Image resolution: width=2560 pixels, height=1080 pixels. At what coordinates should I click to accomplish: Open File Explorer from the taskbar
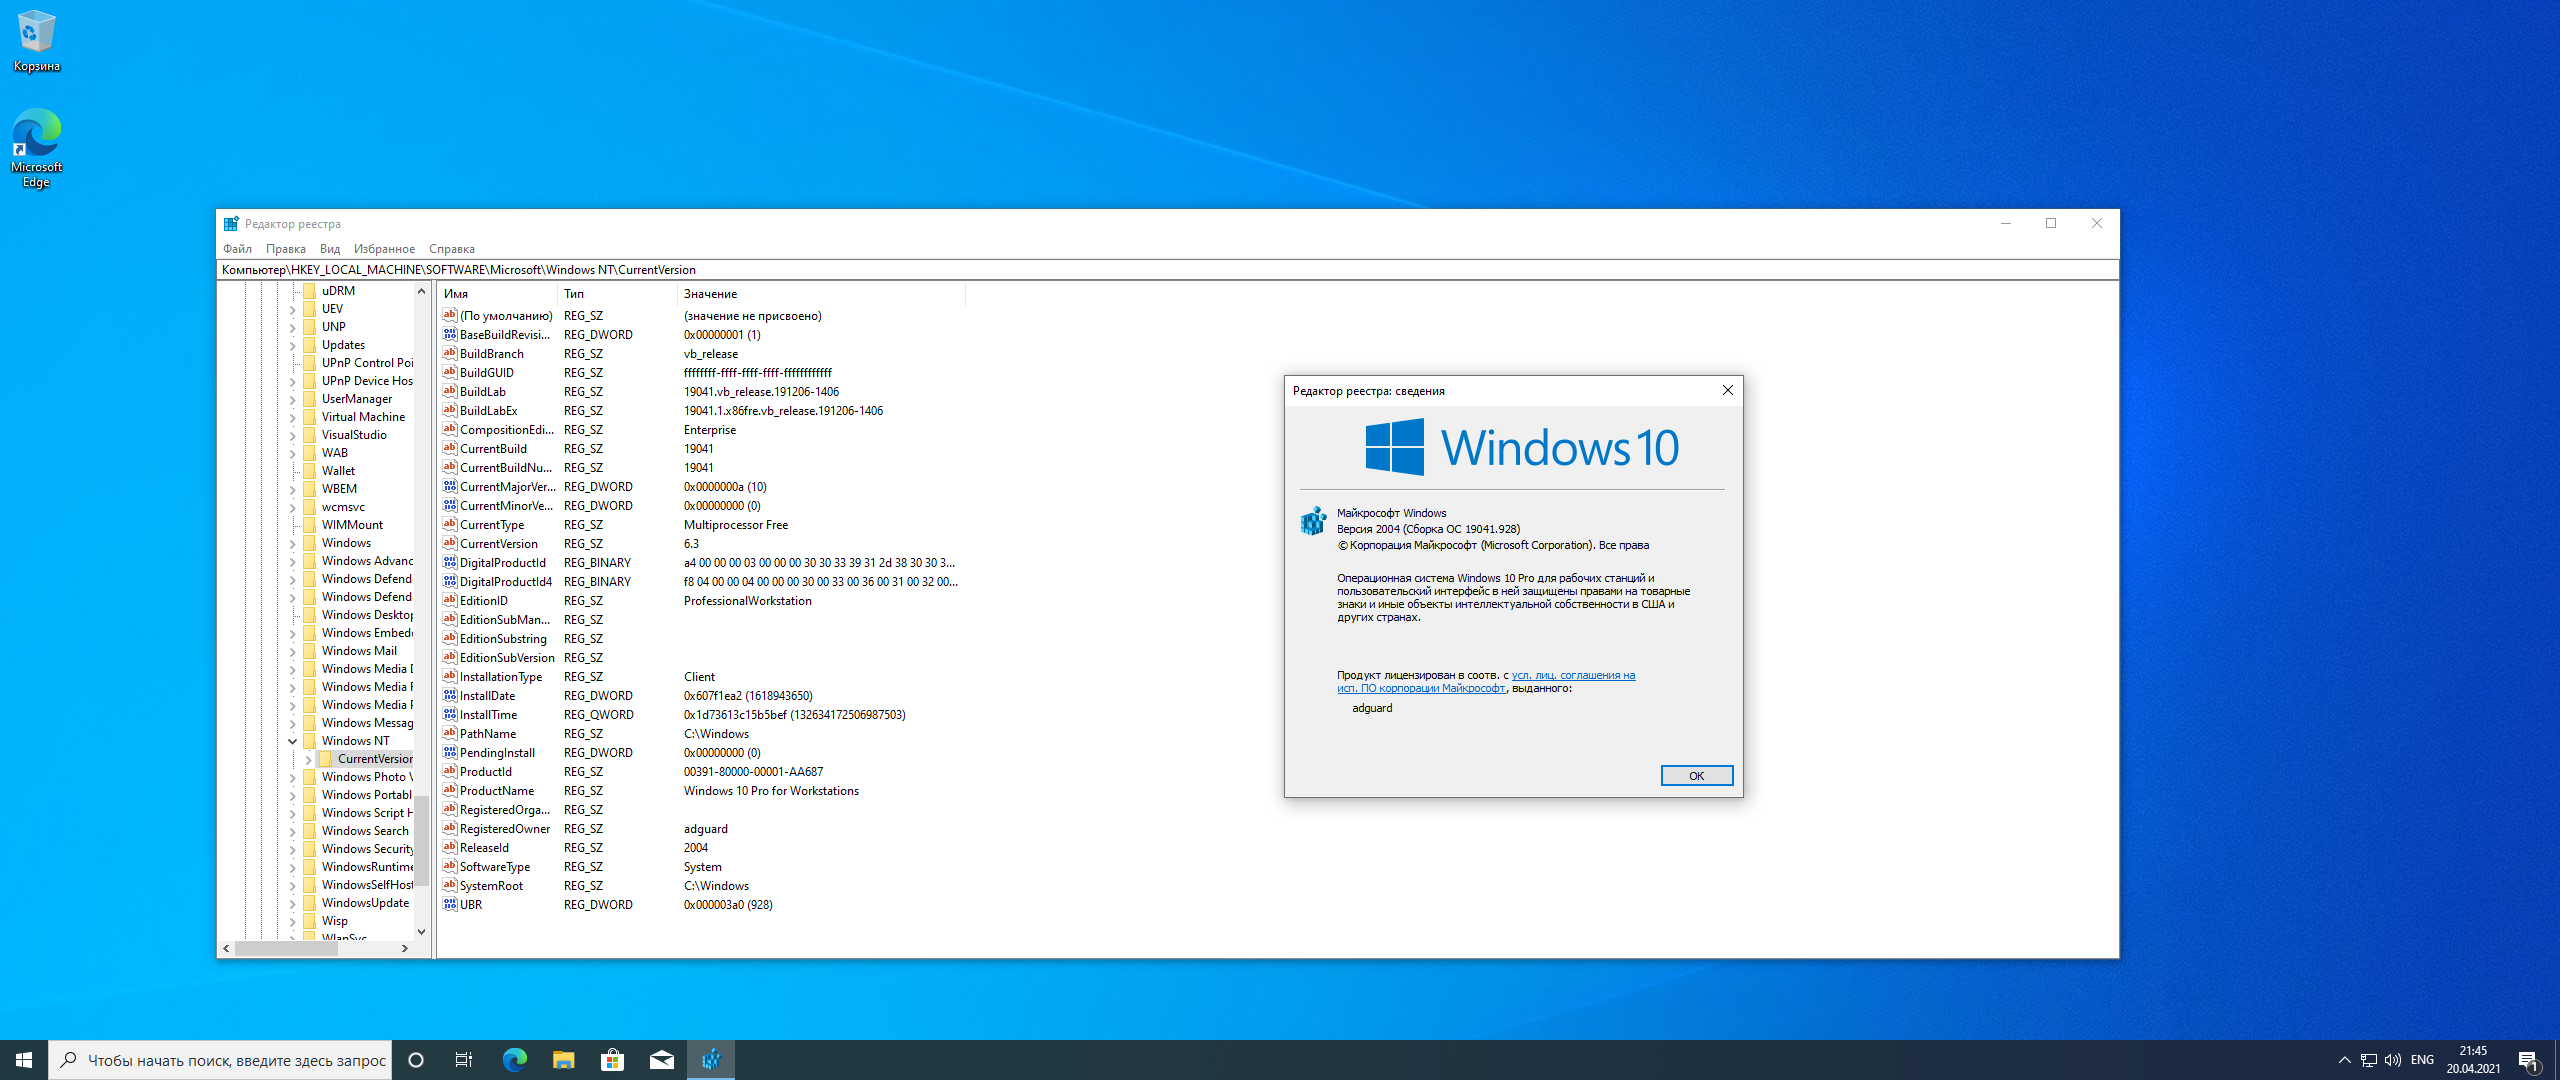pos(563,1060)
